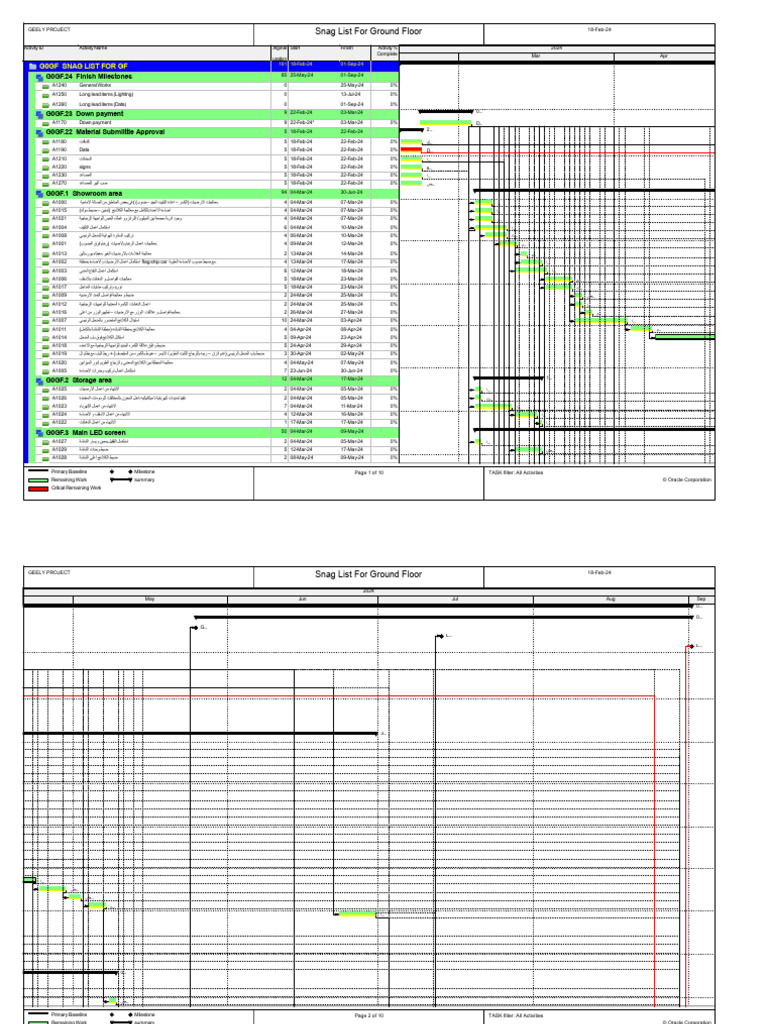The image size is (768, 1024).
Task: Click the WBS icon next to G0GF.24 Finish Milestones
Action: tap(40, 77)
